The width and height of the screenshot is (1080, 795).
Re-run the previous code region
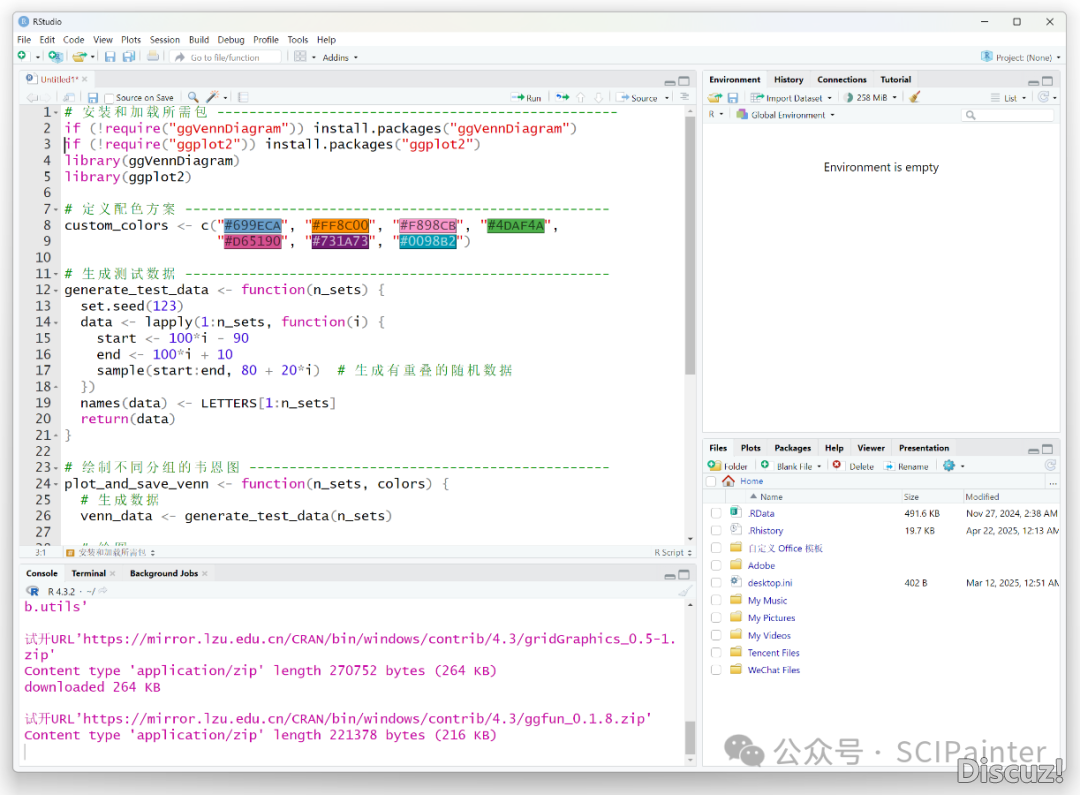click(x=563, y=98)
